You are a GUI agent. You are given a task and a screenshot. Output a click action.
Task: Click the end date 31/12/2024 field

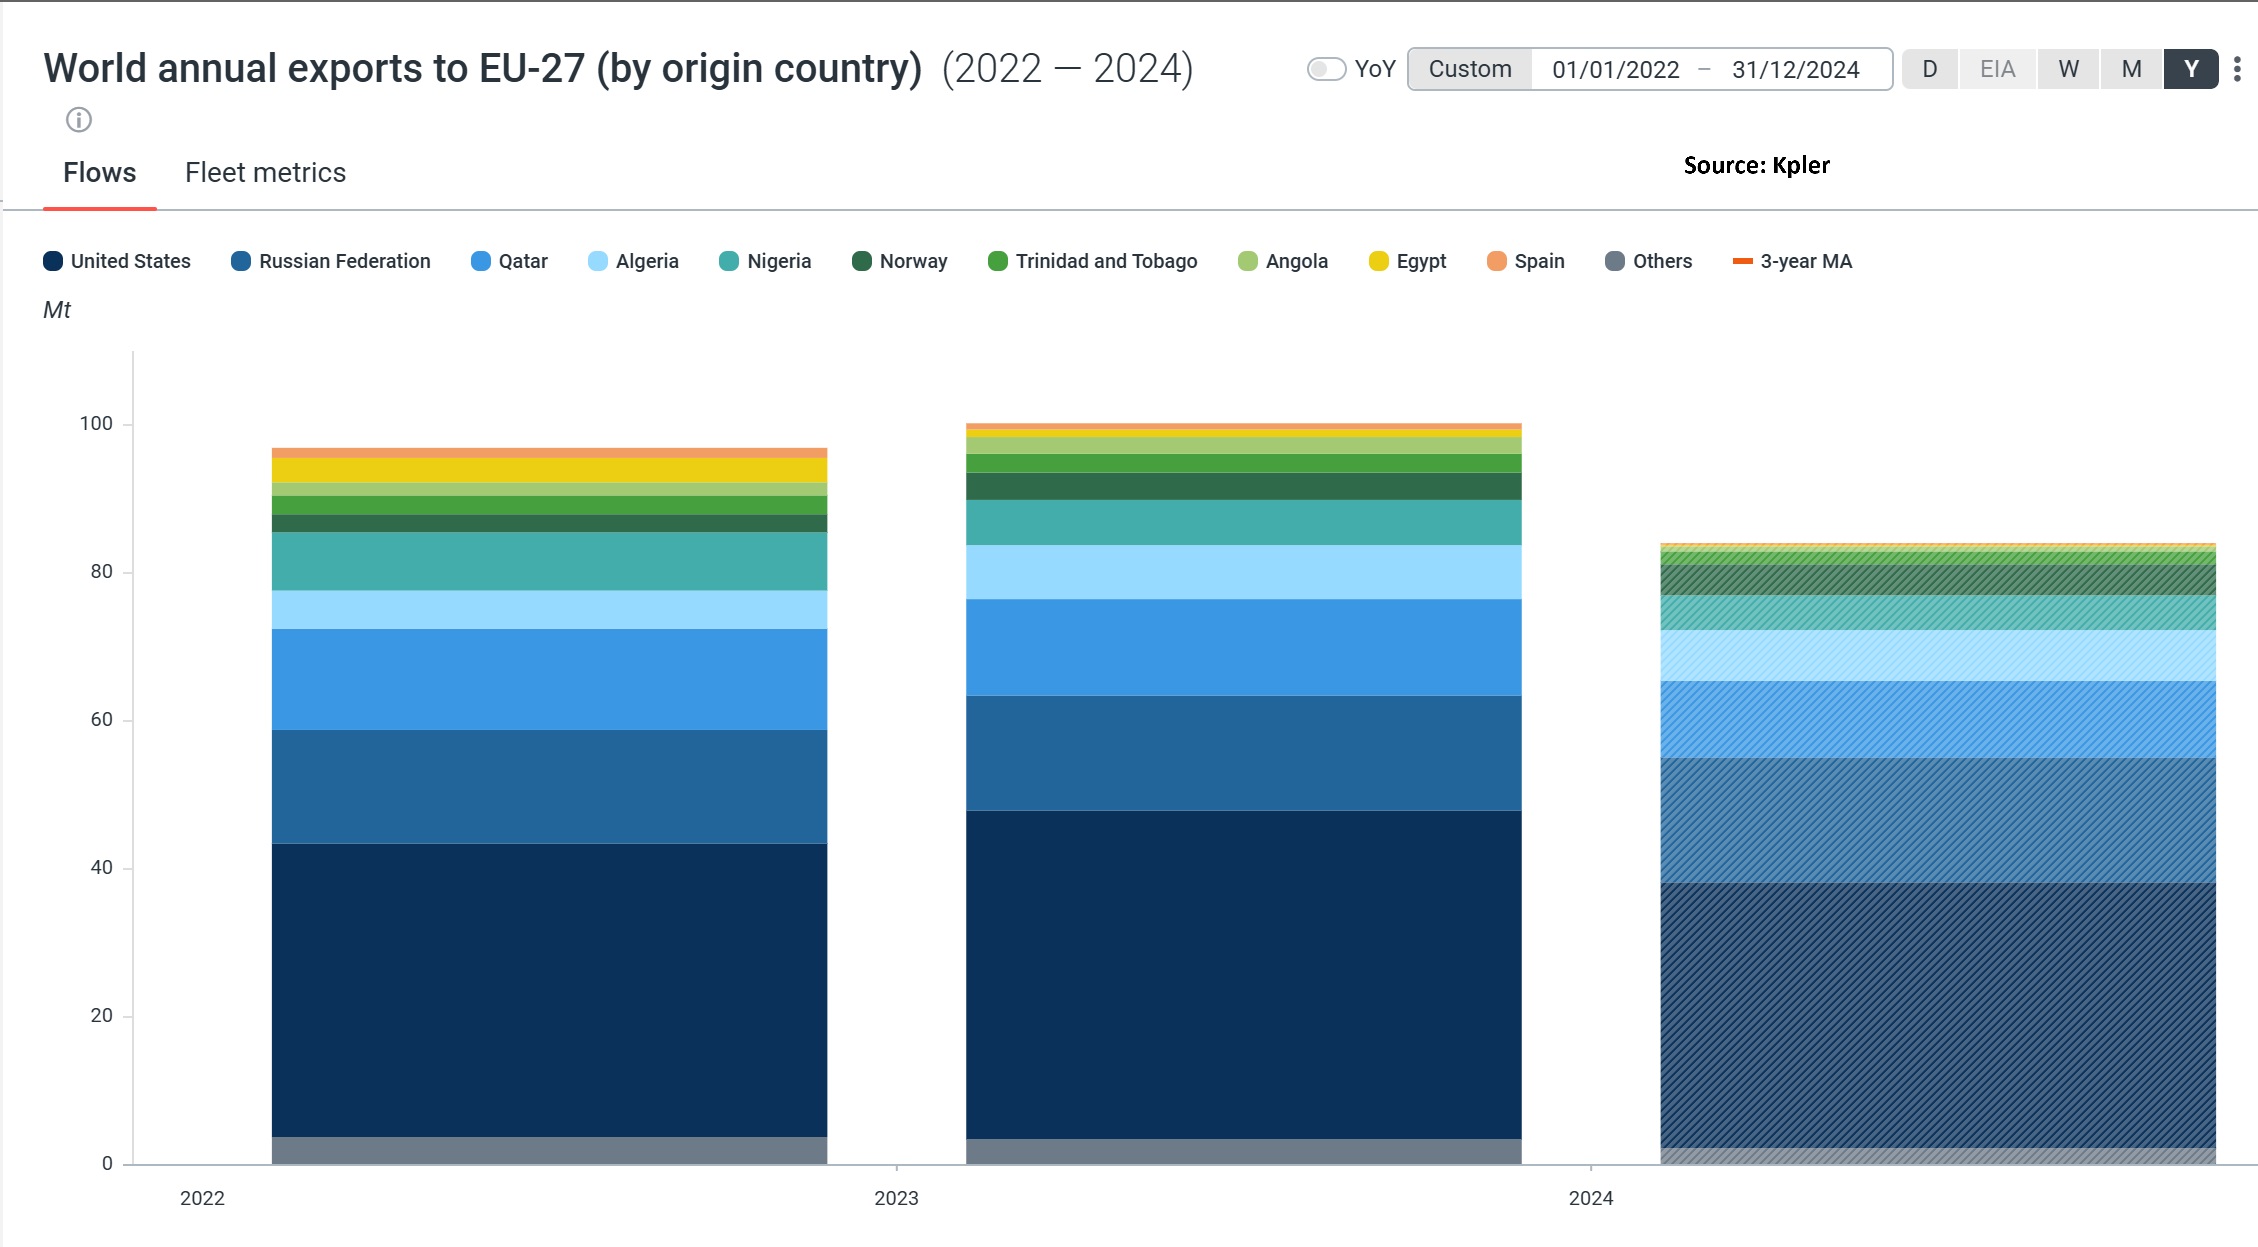(1795, 70)
